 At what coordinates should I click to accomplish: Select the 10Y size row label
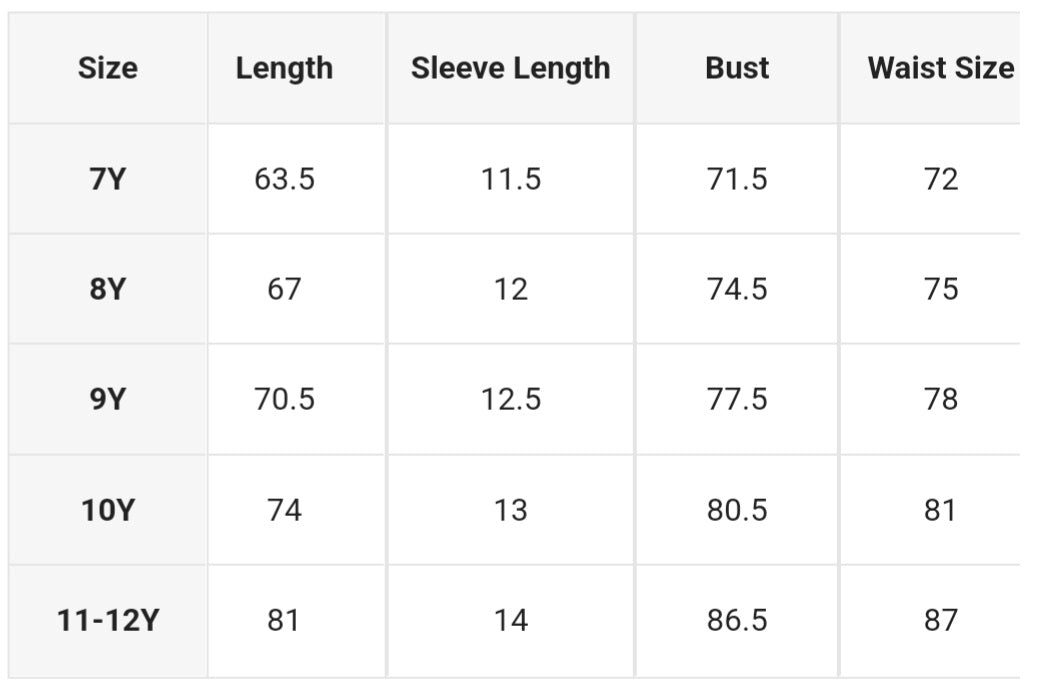[x=107, y=510]
